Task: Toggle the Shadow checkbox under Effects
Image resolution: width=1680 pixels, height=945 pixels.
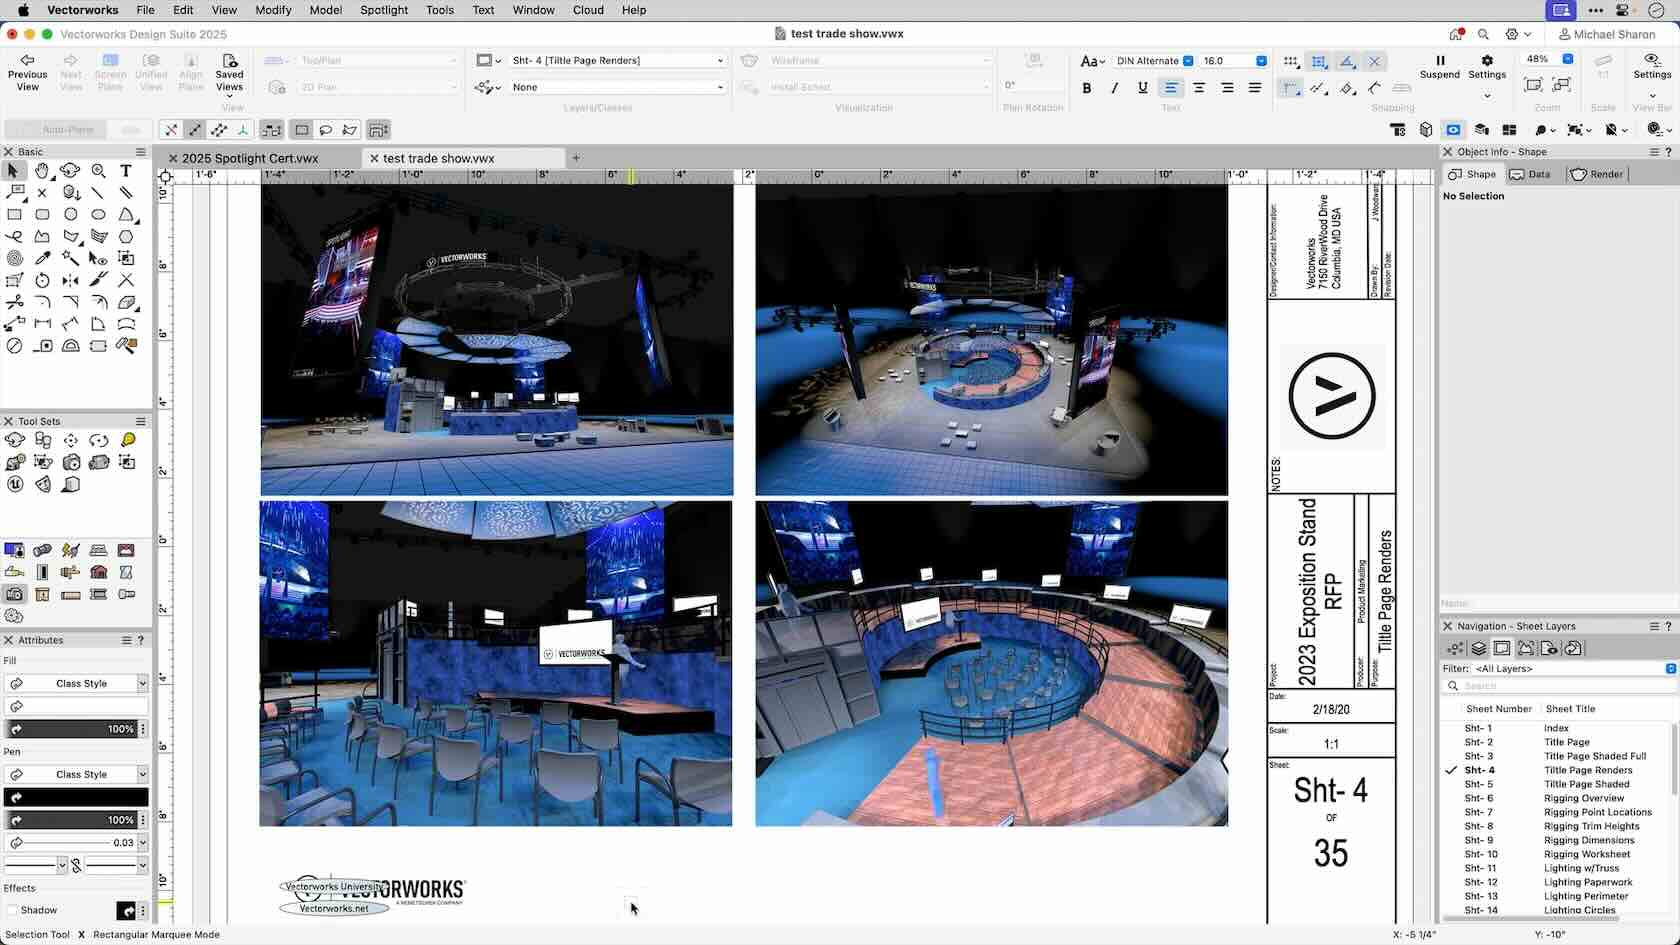Action: (x=13, y=910)
